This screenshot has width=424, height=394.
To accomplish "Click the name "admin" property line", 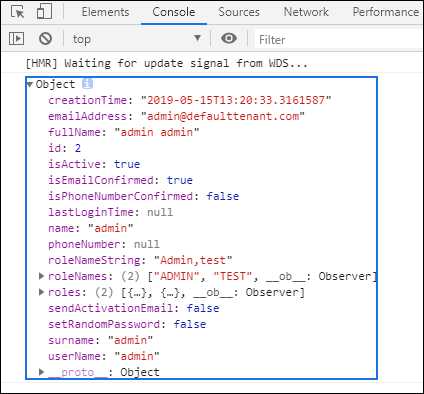I will click(x=91, y=228).
